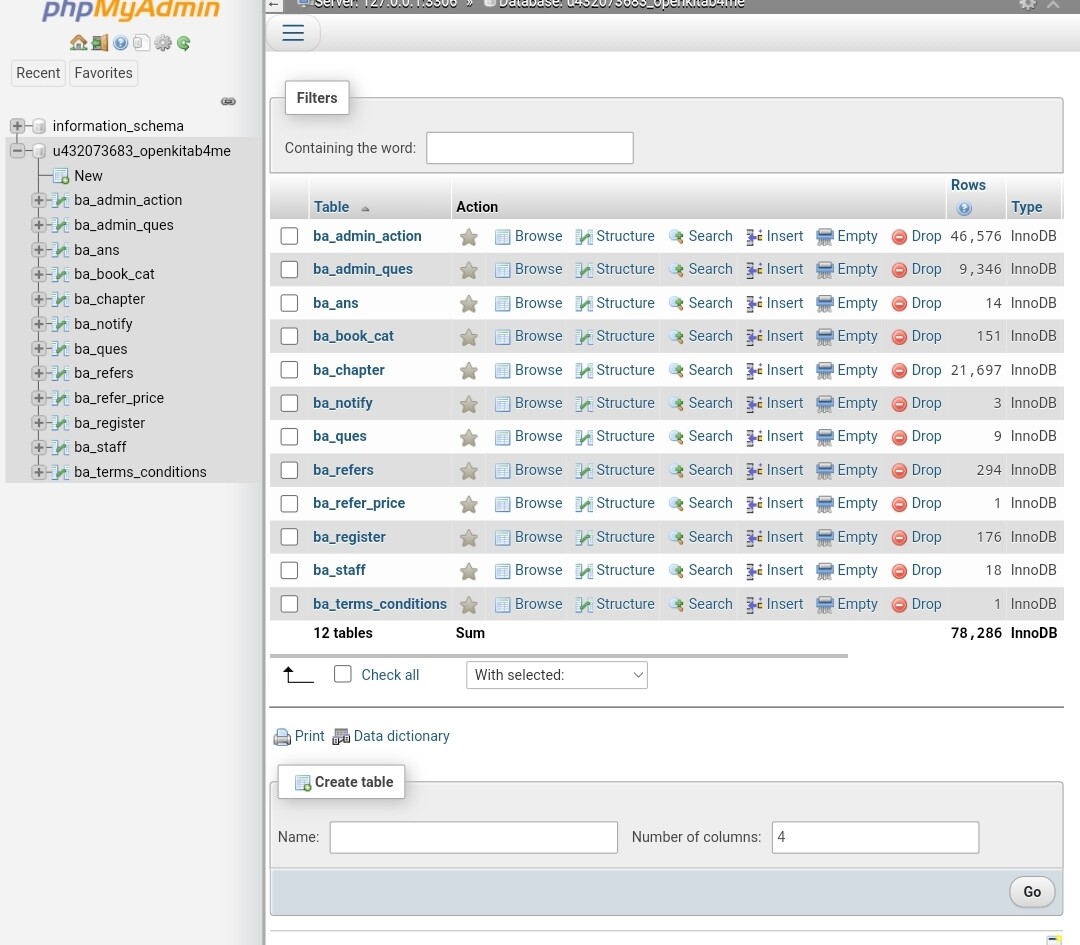Viewport: 1080px width, 945px height.
Task: Click the Rows help question mark icon
Action: [964, 208]
